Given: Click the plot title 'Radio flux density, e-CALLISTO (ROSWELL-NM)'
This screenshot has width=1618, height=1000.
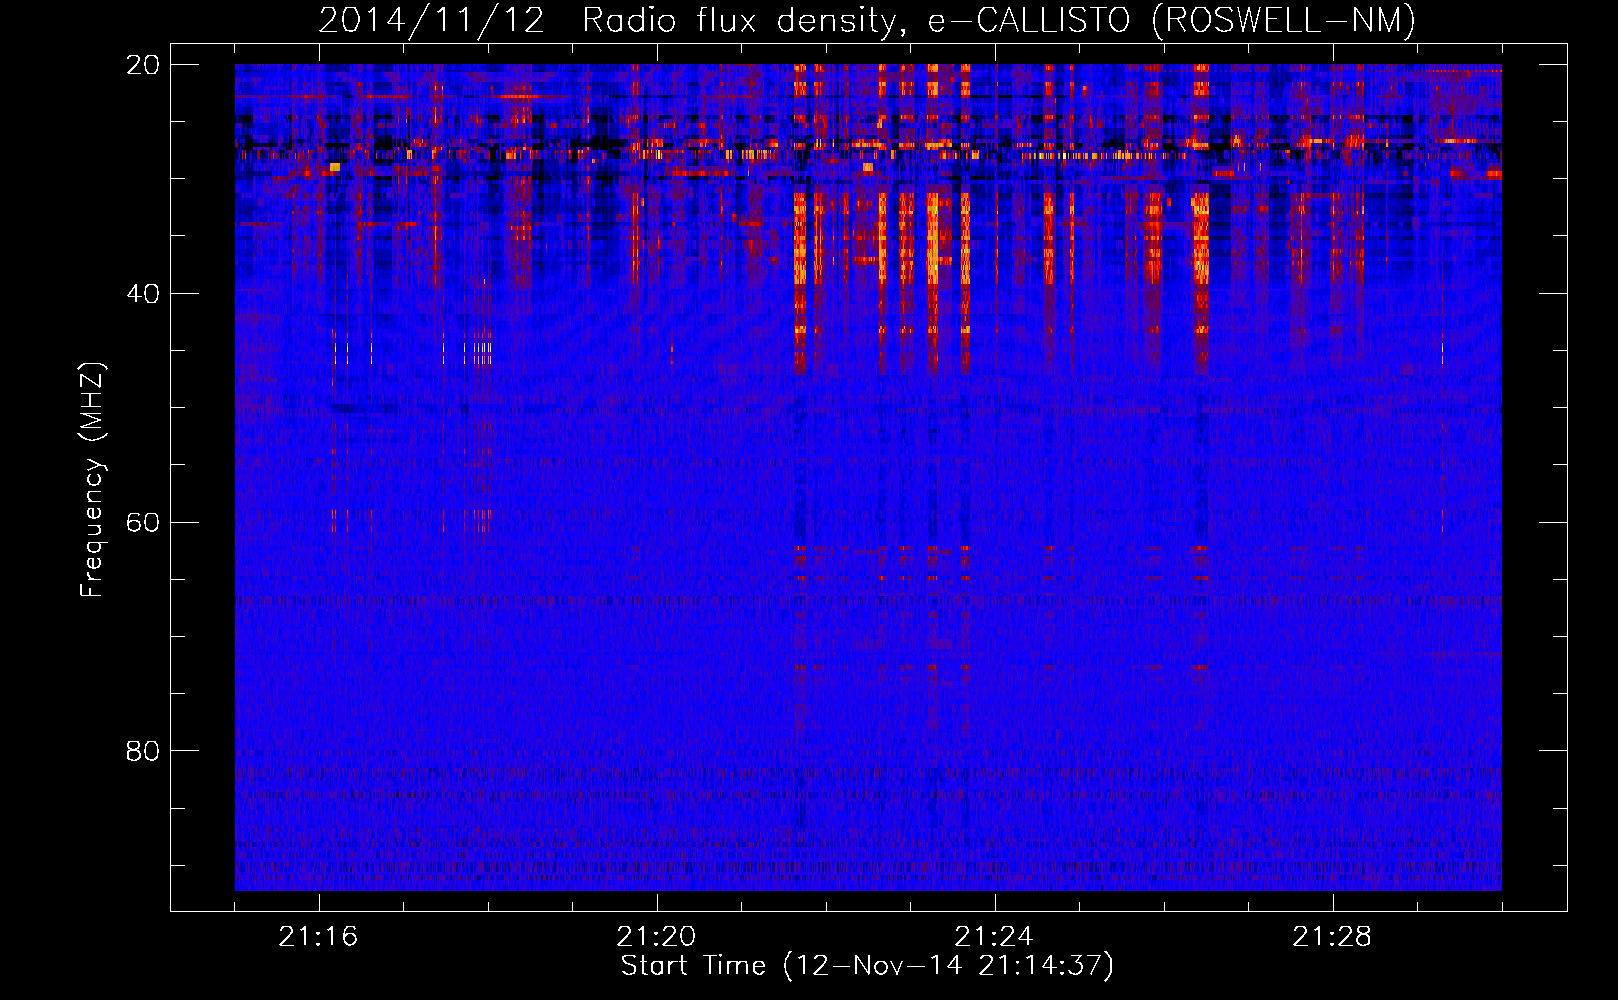Looking at the screenshot, I should (999, 20).
